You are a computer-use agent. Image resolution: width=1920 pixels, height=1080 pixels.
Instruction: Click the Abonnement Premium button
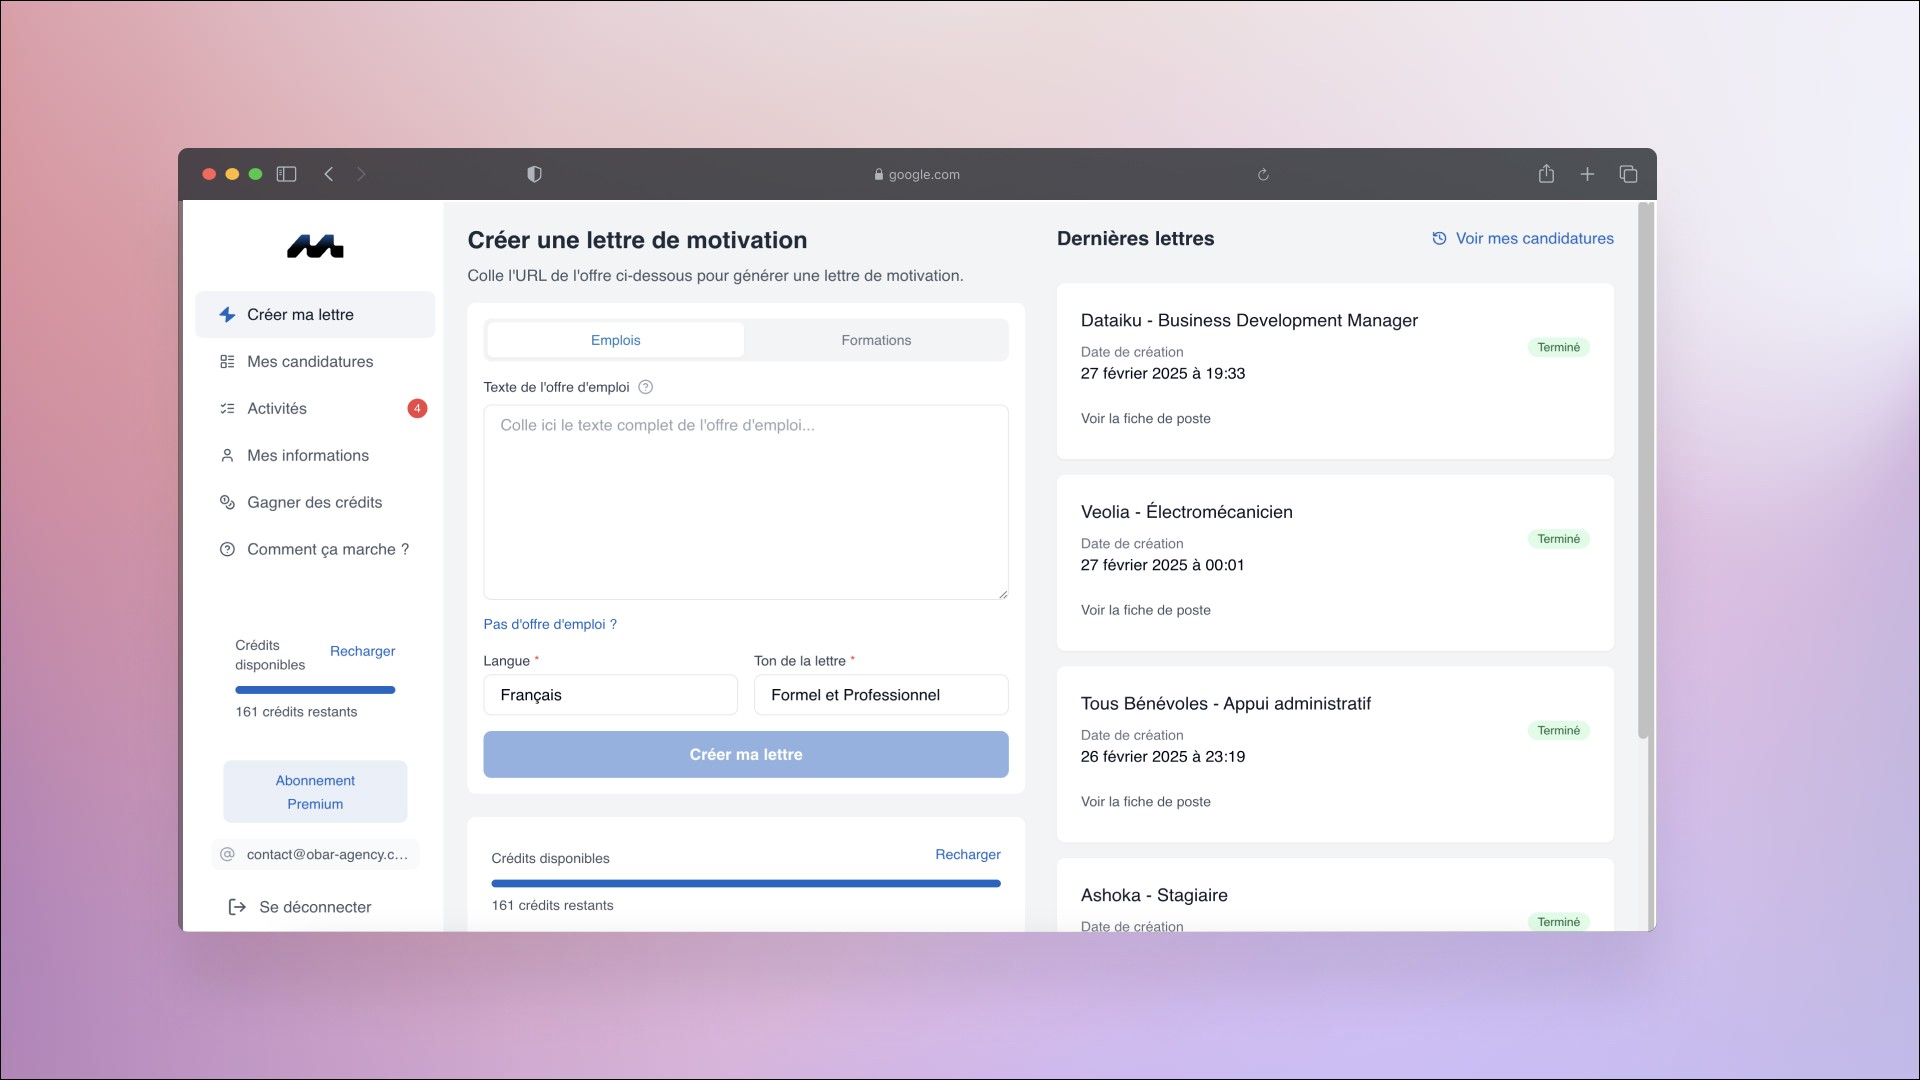[315, 792]
